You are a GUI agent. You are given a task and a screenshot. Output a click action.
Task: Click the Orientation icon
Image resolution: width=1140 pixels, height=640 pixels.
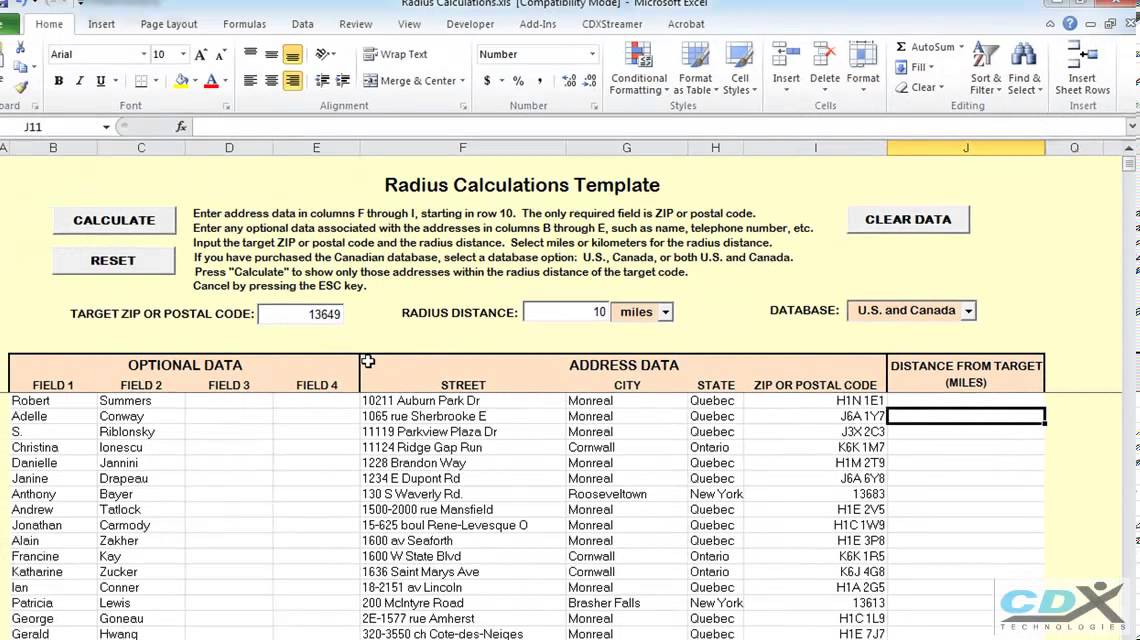tap(322, 55)
